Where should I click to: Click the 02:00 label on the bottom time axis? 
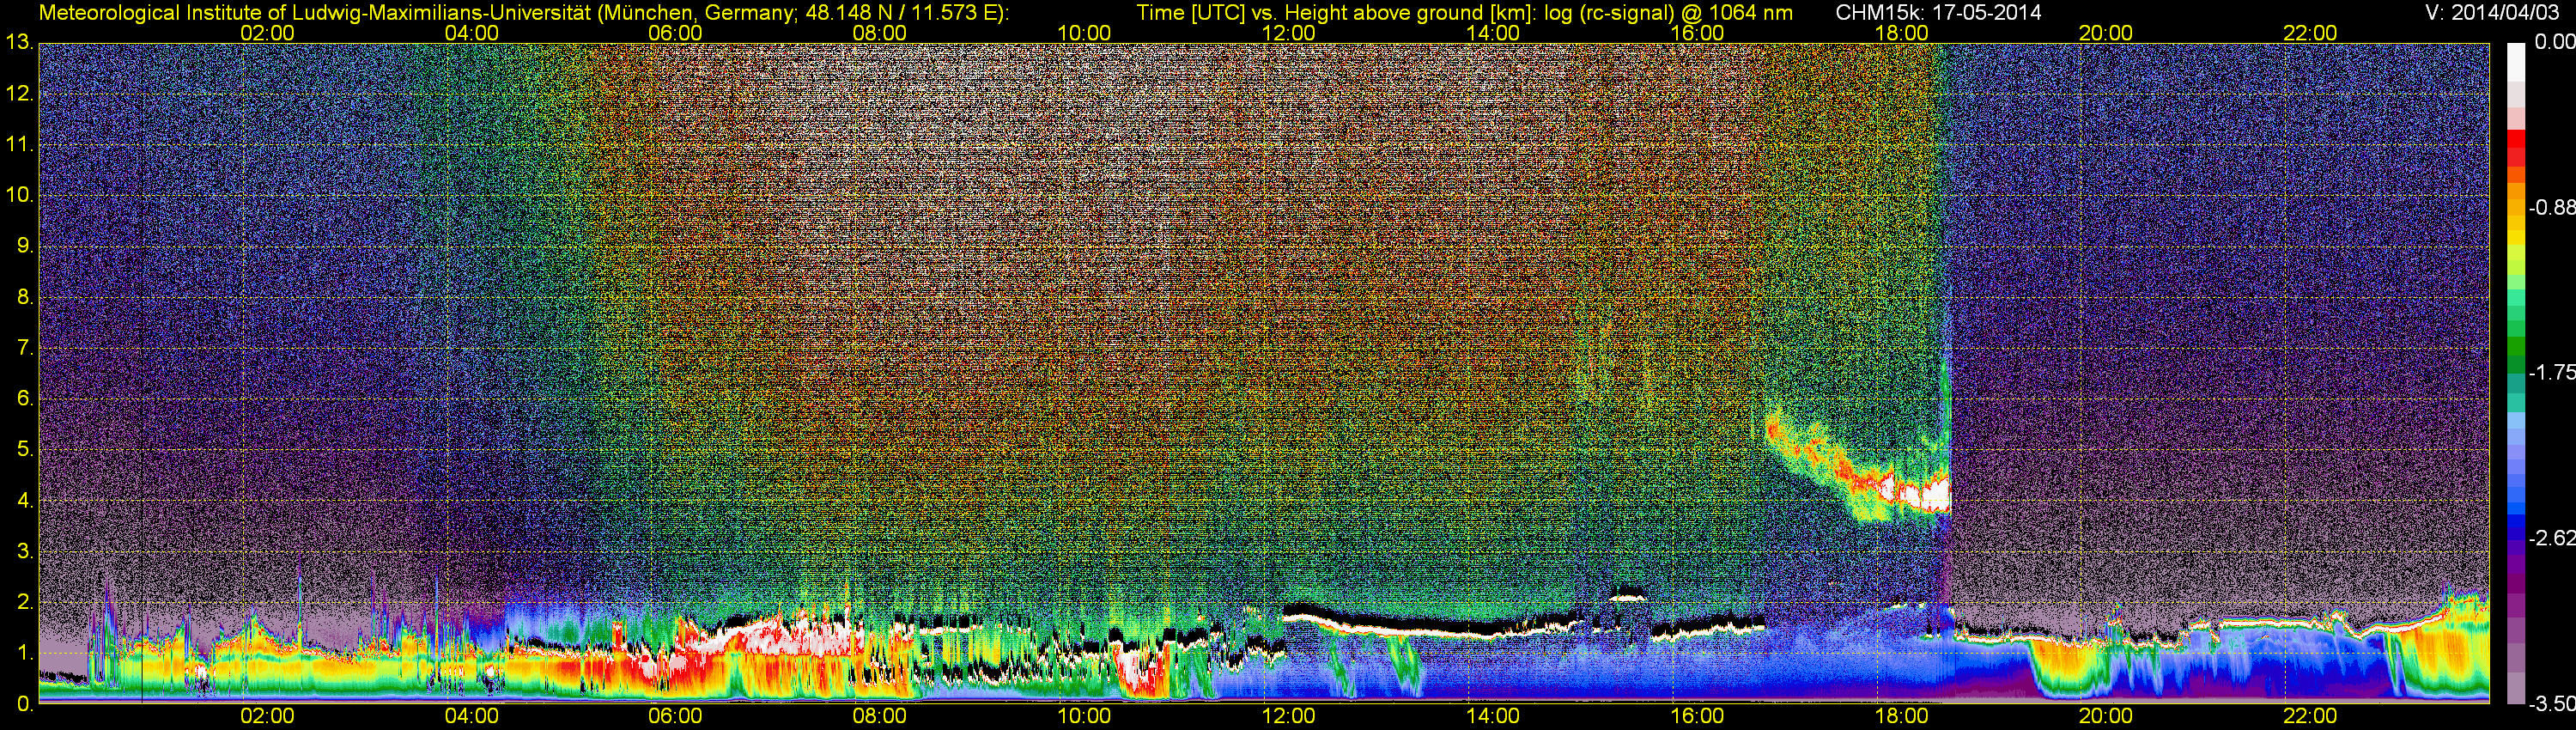(267, 716)
